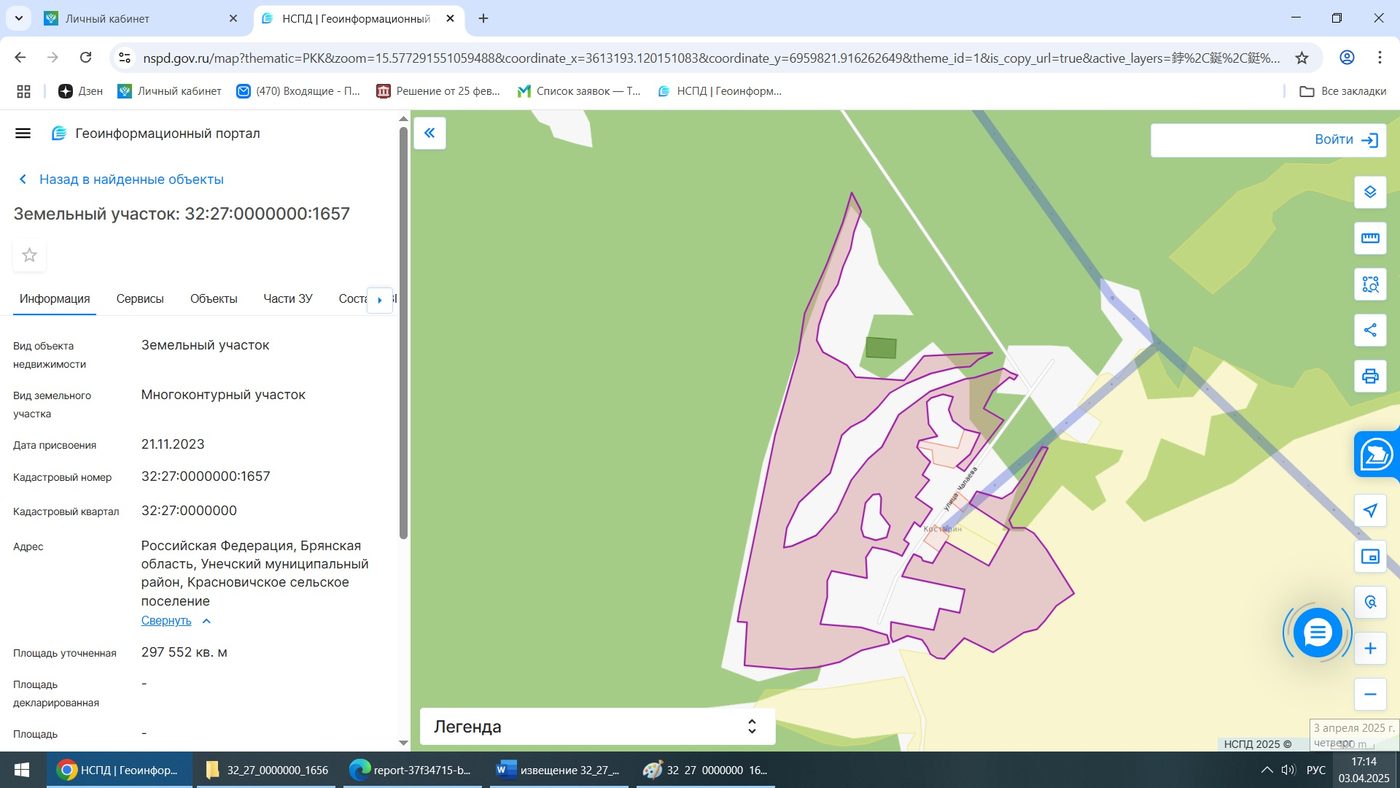
Task: Go back via Назад в найденные объекты
Action: coord(121,180)
